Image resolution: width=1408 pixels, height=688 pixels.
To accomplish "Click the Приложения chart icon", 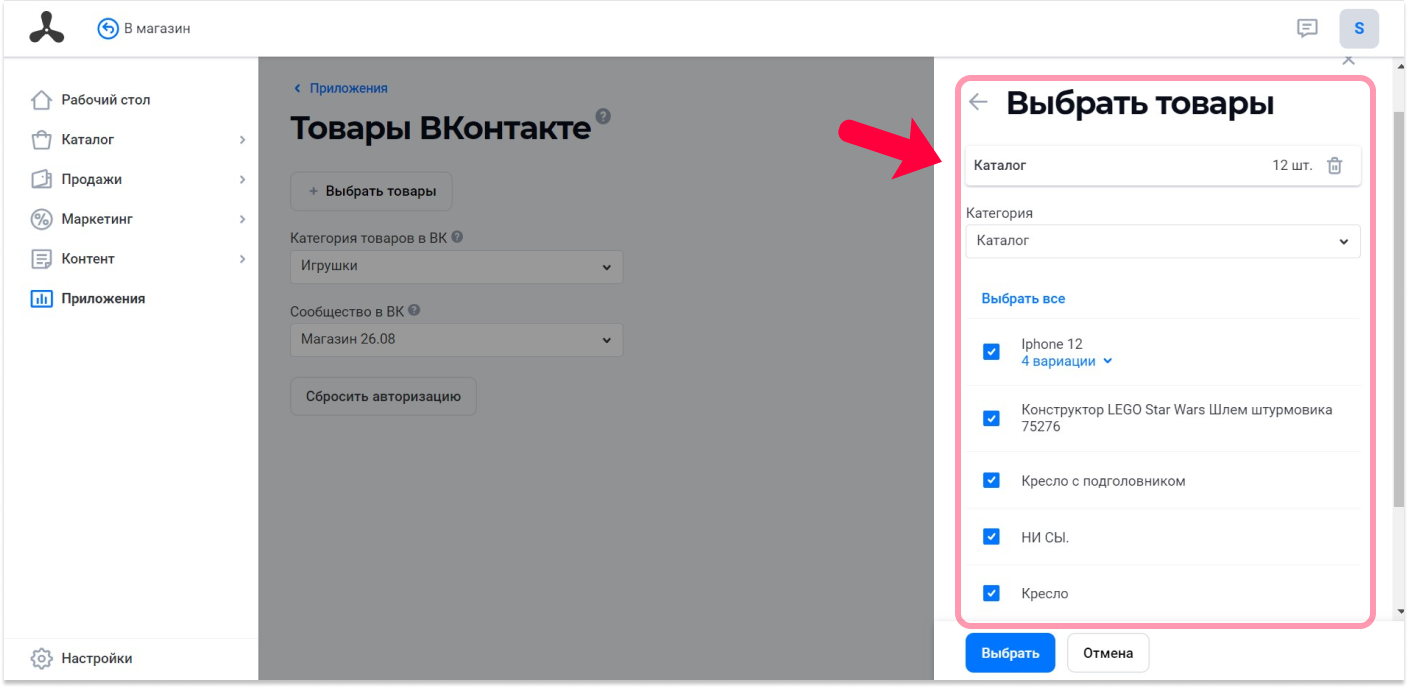I will point(41,298).
